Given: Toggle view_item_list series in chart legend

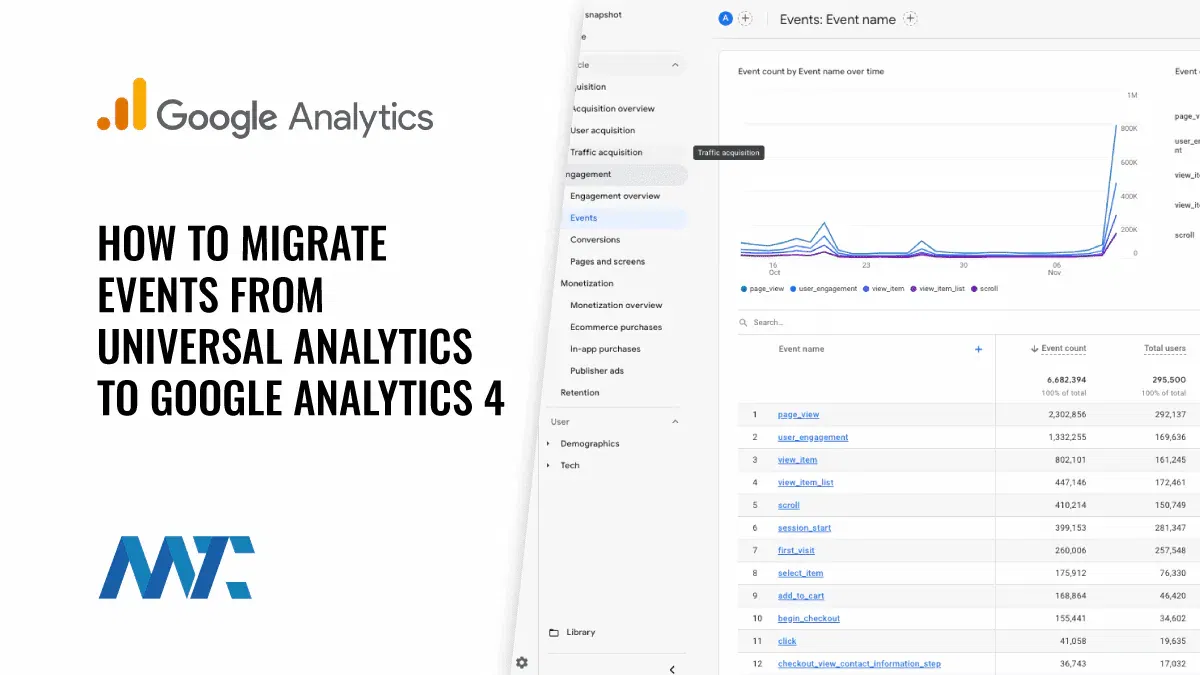Looking at the screenshot, I should [937, 288].
